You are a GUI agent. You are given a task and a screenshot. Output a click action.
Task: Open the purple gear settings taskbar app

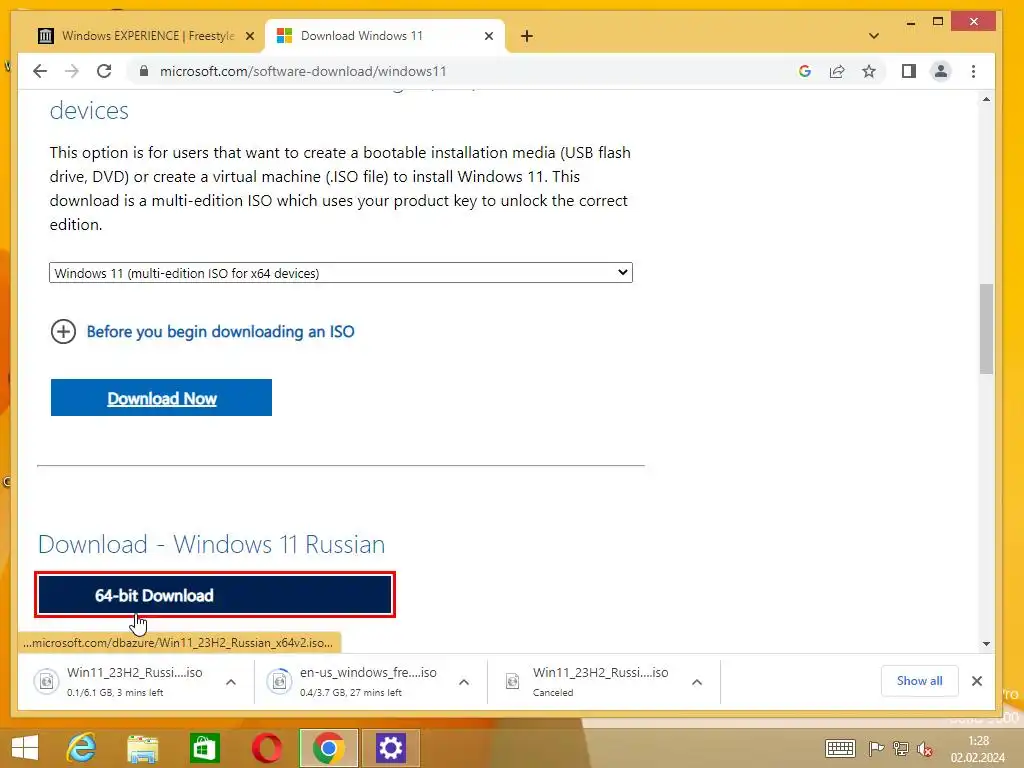pyautogui.click(x=391, y=748)
